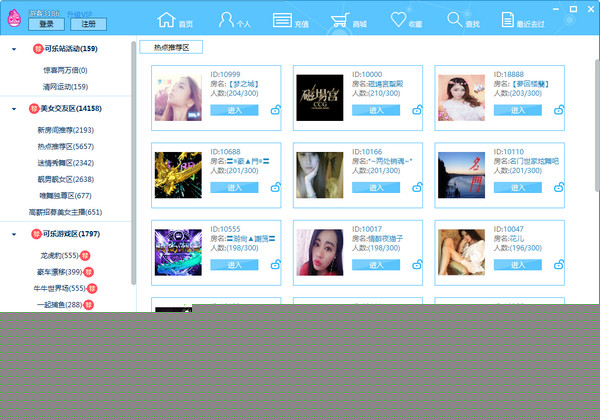Collapse the 可乐站活动(159) group arrow
This screenshot has width=600, height=420.
pyautogui.click(x=14, y=49)
